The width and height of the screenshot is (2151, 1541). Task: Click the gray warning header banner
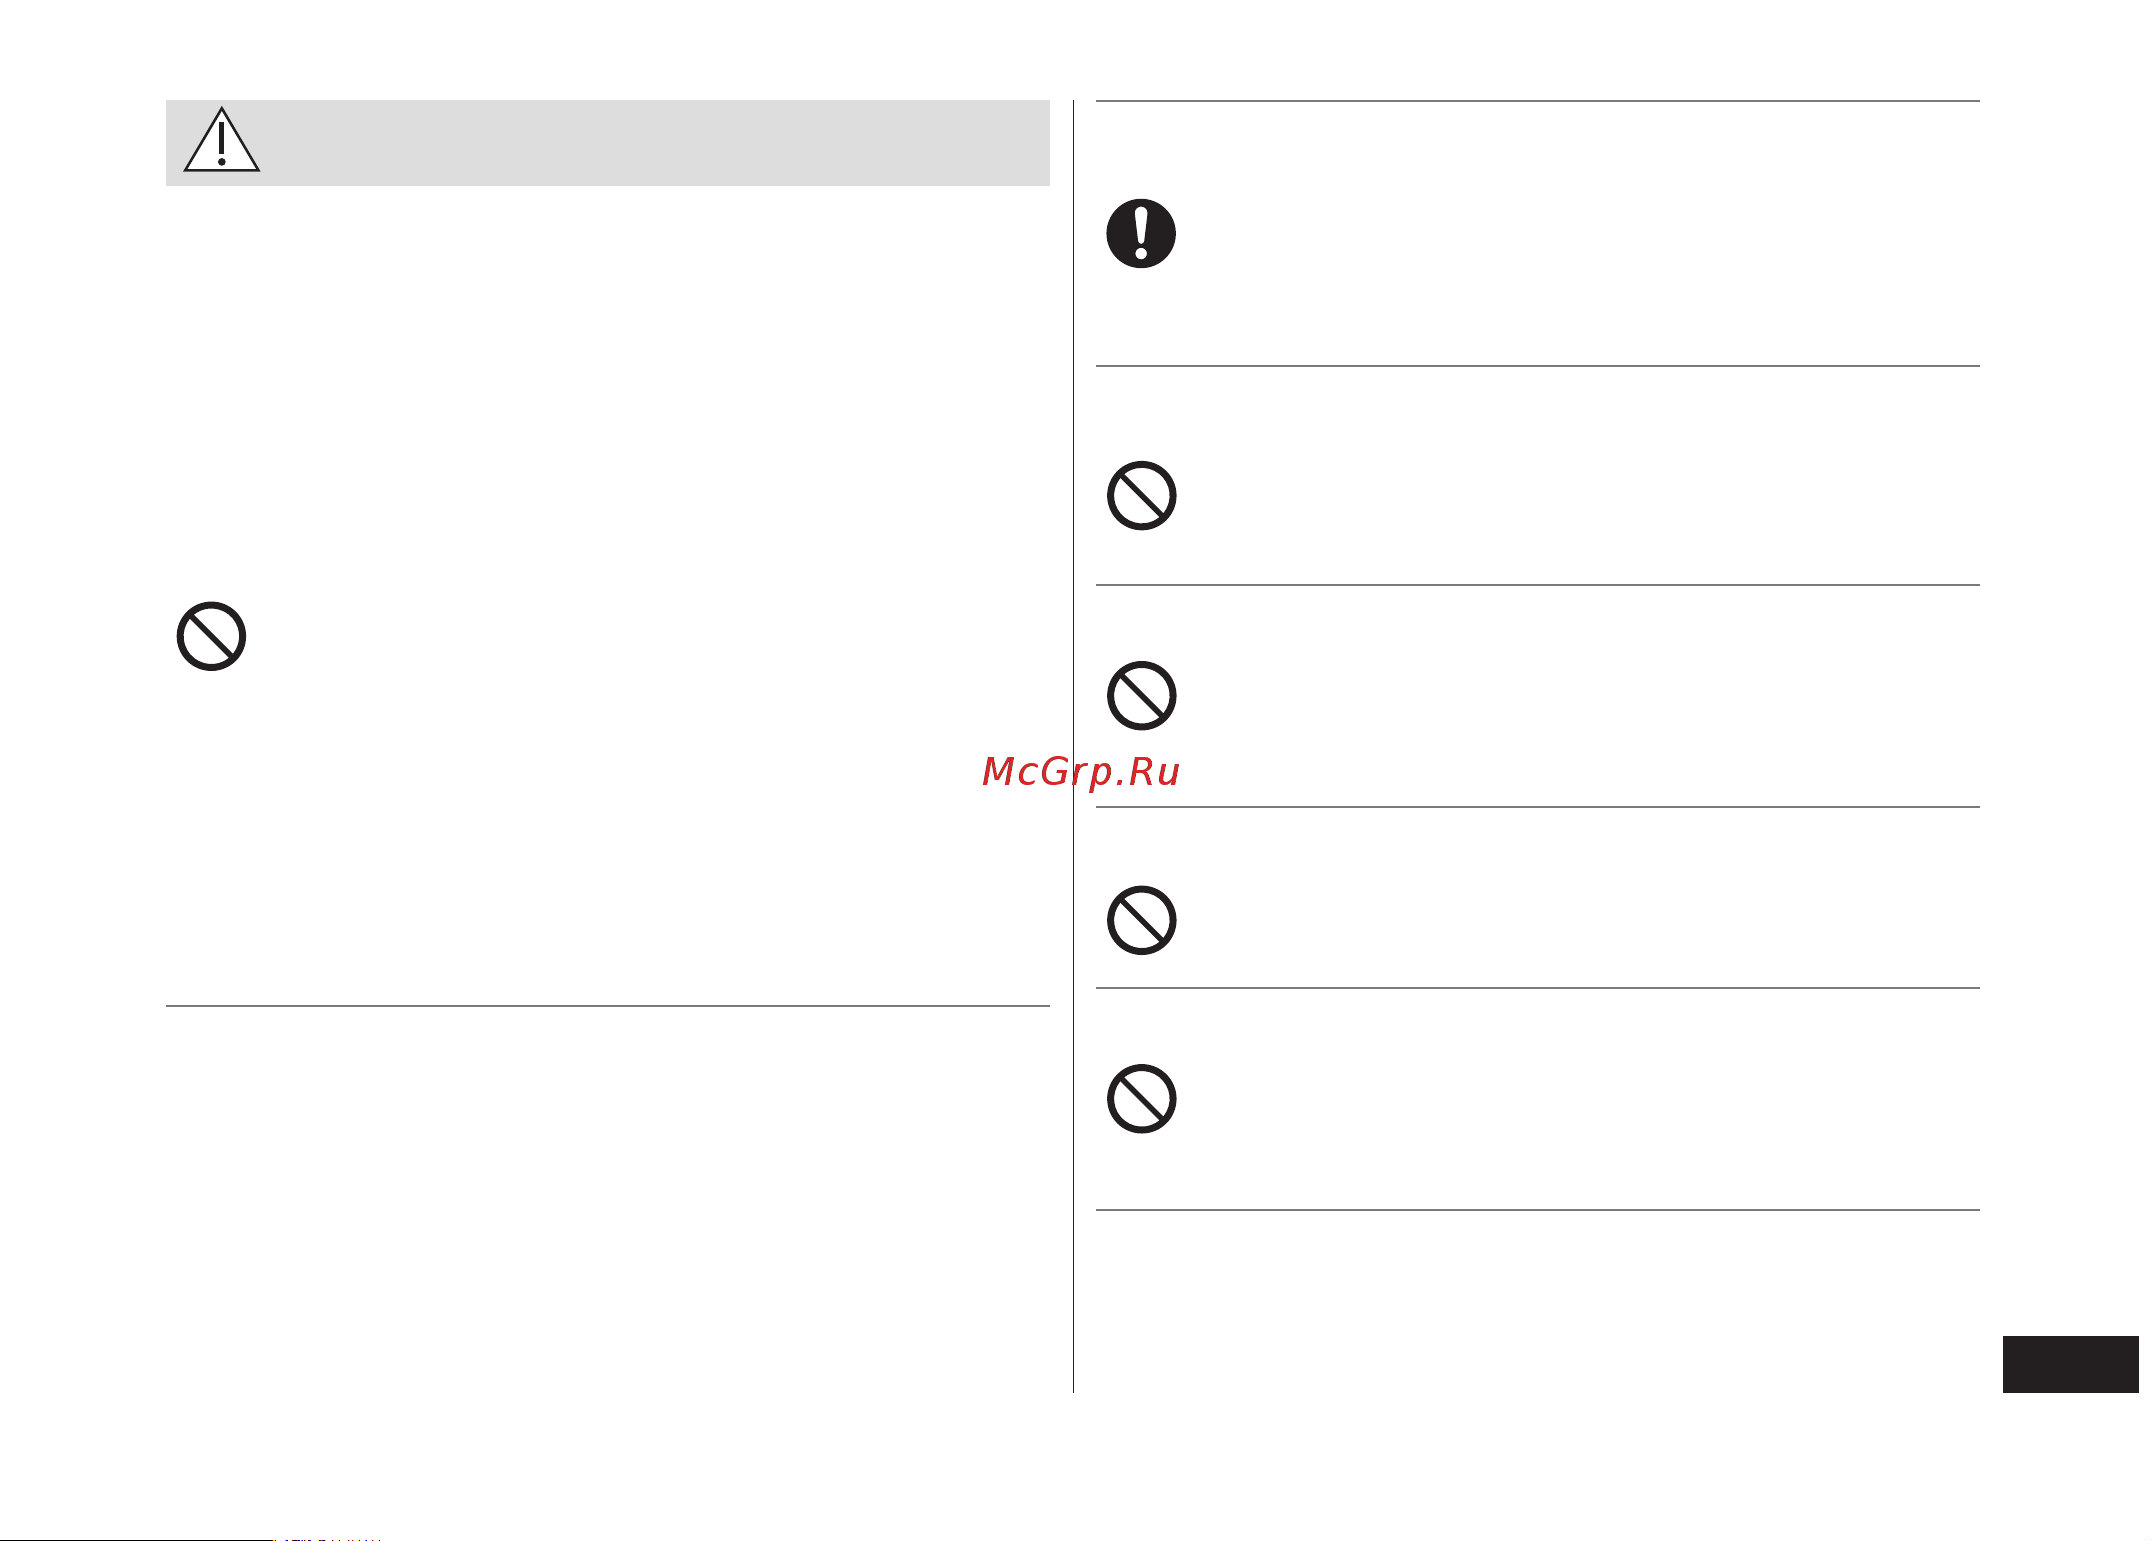pyautogui.click(x=607, y=142)
